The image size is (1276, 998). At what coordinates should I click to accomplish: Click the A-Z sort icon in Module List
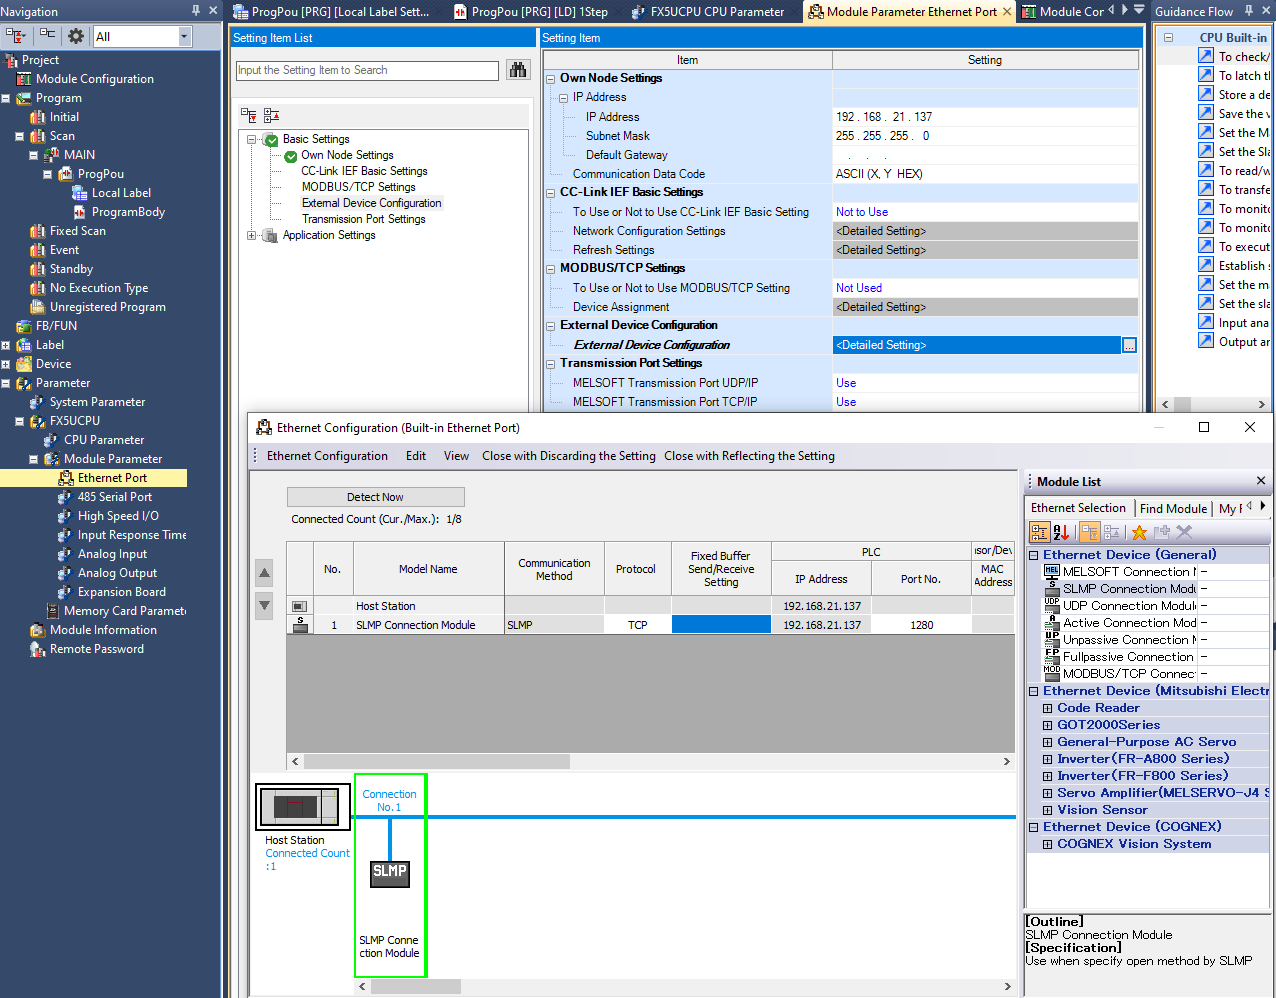pos(1061,532)
